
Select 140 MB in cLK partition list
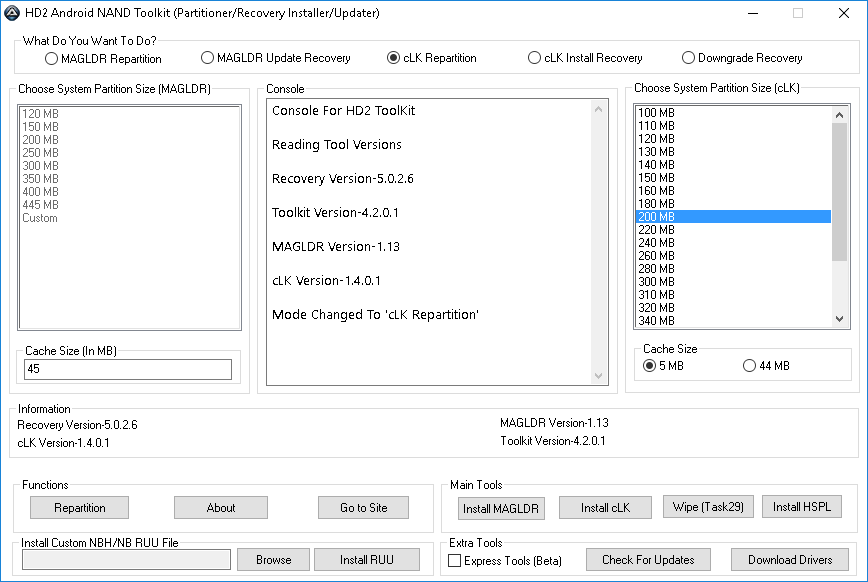click(x=733, y=165)
